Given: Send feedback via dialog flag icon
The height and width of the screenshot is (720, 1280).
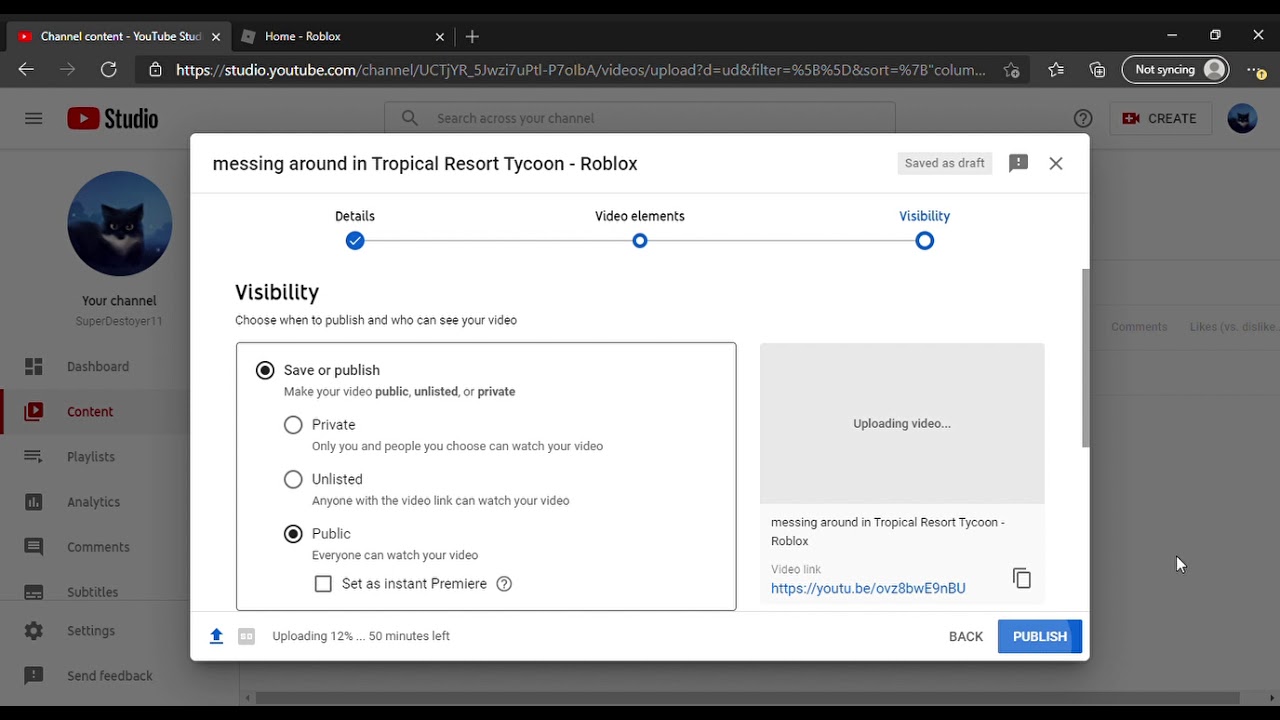Looking at the screenshot, I should [1018, 163].
